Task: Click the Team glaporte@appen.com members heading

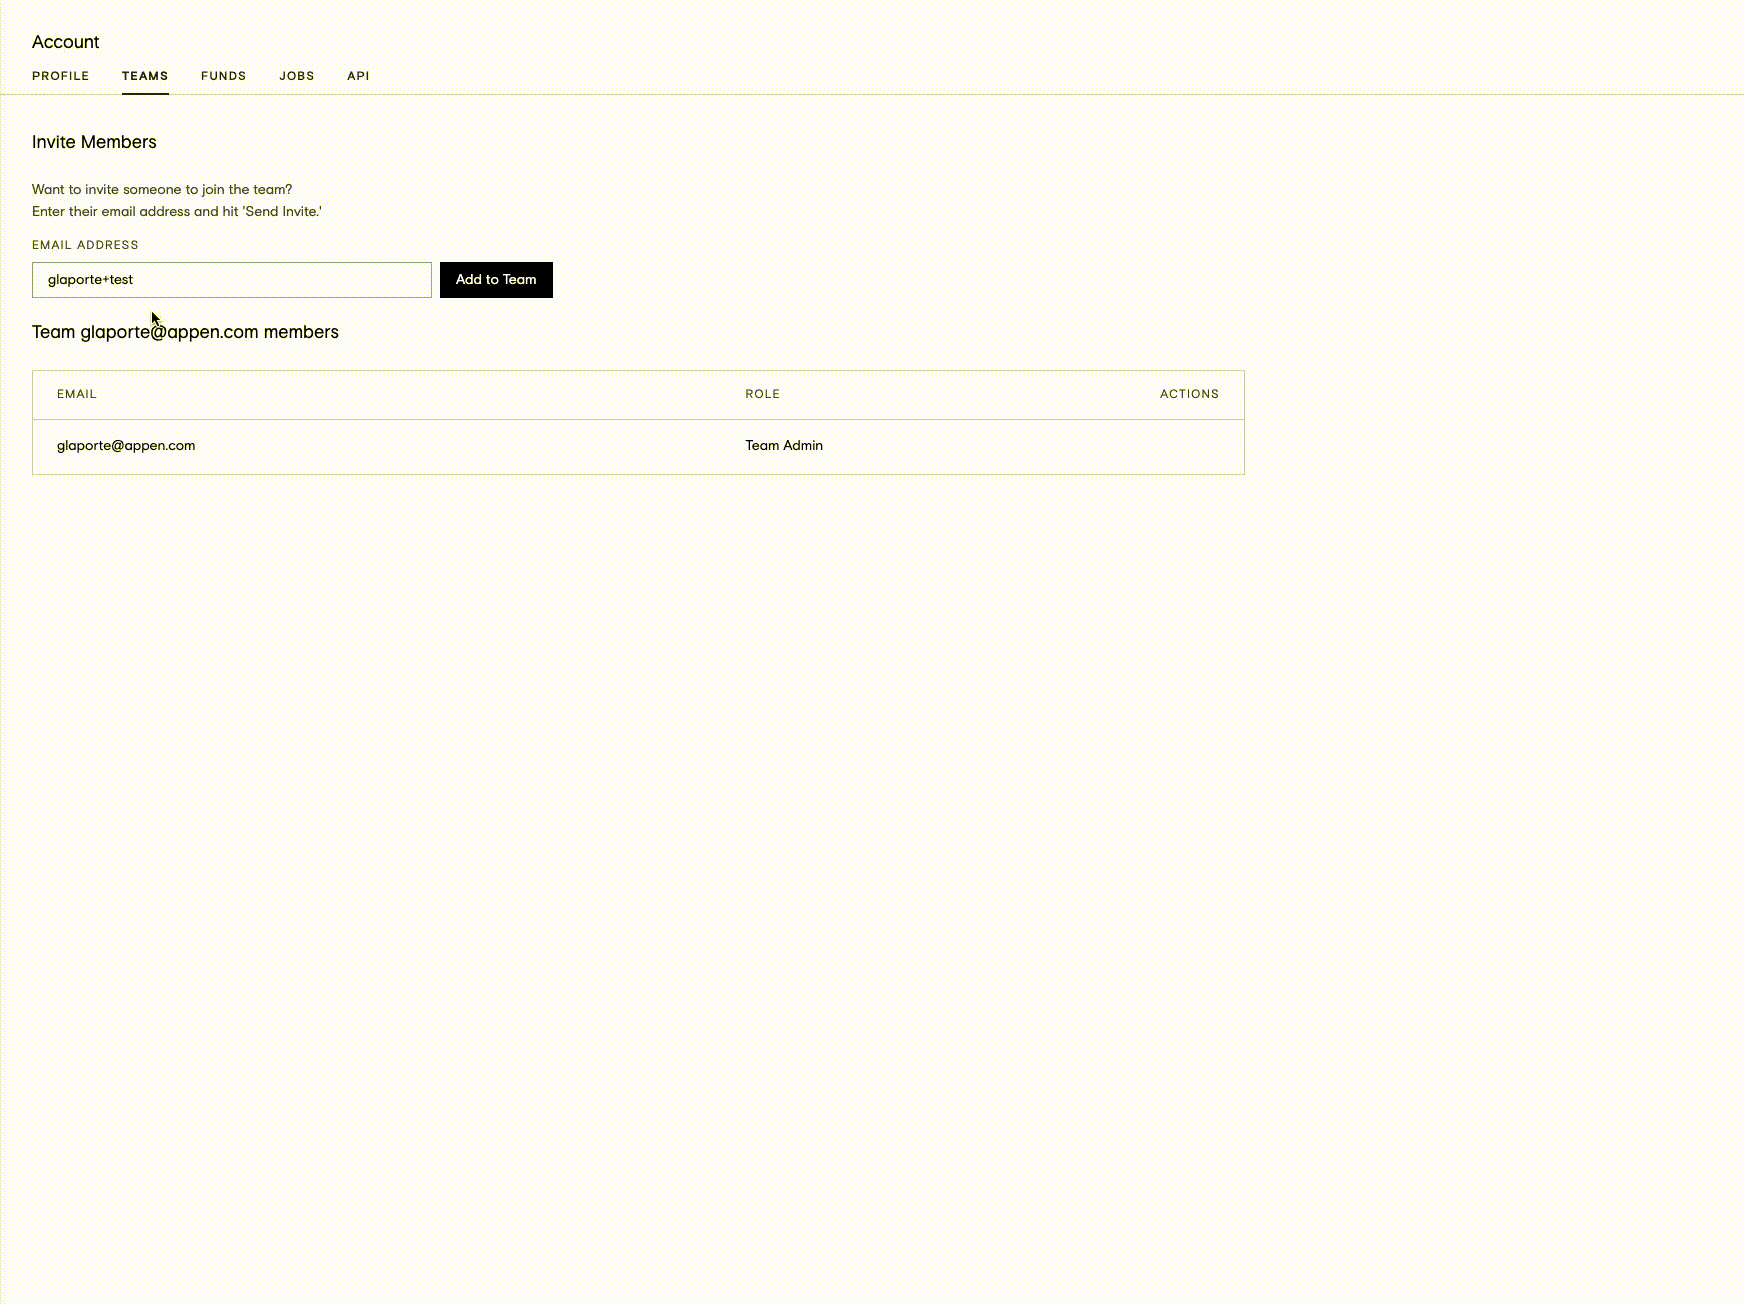Action: [185, 332]
